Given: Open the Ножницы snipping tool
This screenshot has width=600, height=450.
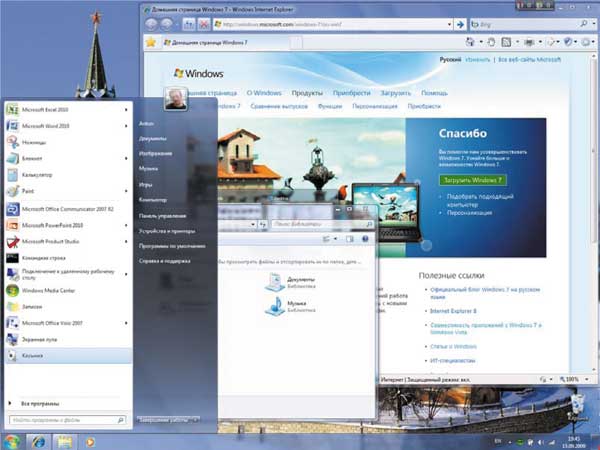Looking at the screenshot, I should point(67,142).
